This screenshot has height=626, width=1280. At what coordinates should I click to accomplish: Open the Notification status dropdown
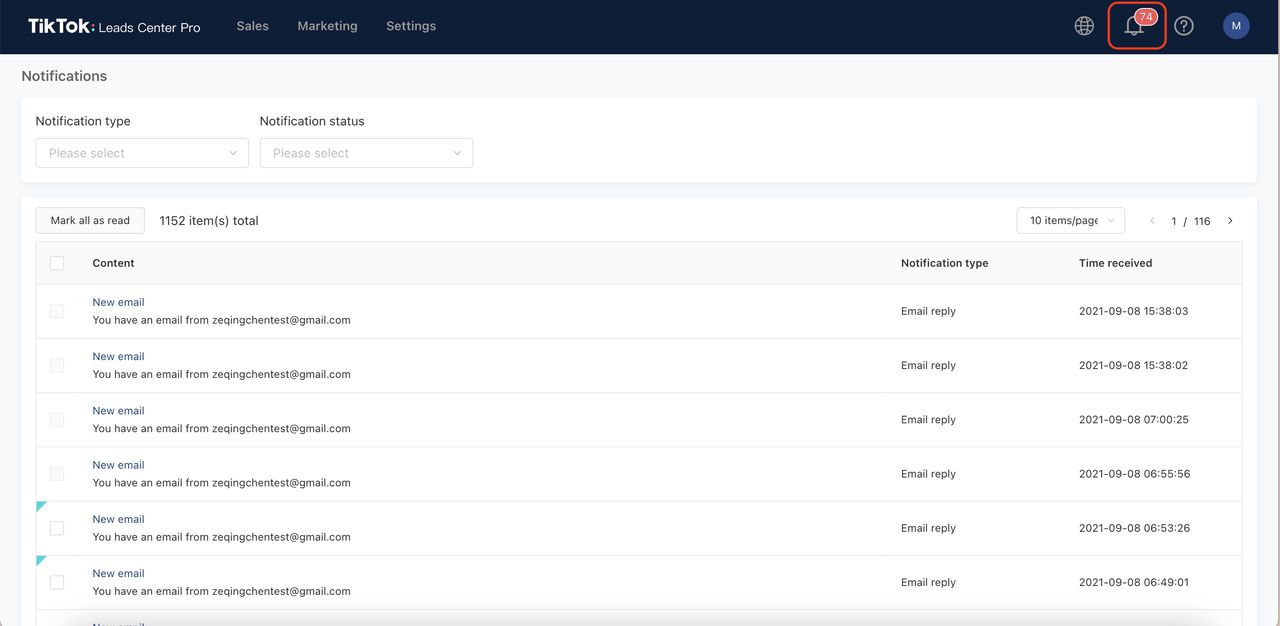pyautogui.click(x=366, y=152)
